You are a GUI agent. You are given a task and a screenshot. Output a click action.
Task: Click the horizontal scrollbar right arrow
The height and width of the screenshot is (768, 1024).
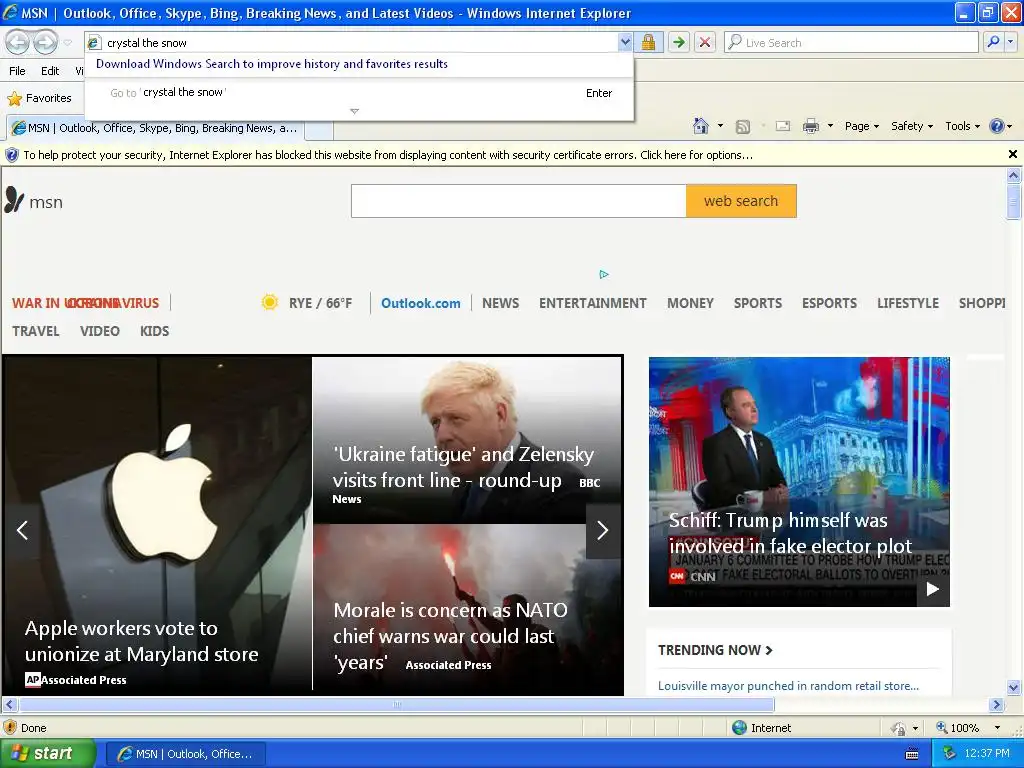coord(997,705)
